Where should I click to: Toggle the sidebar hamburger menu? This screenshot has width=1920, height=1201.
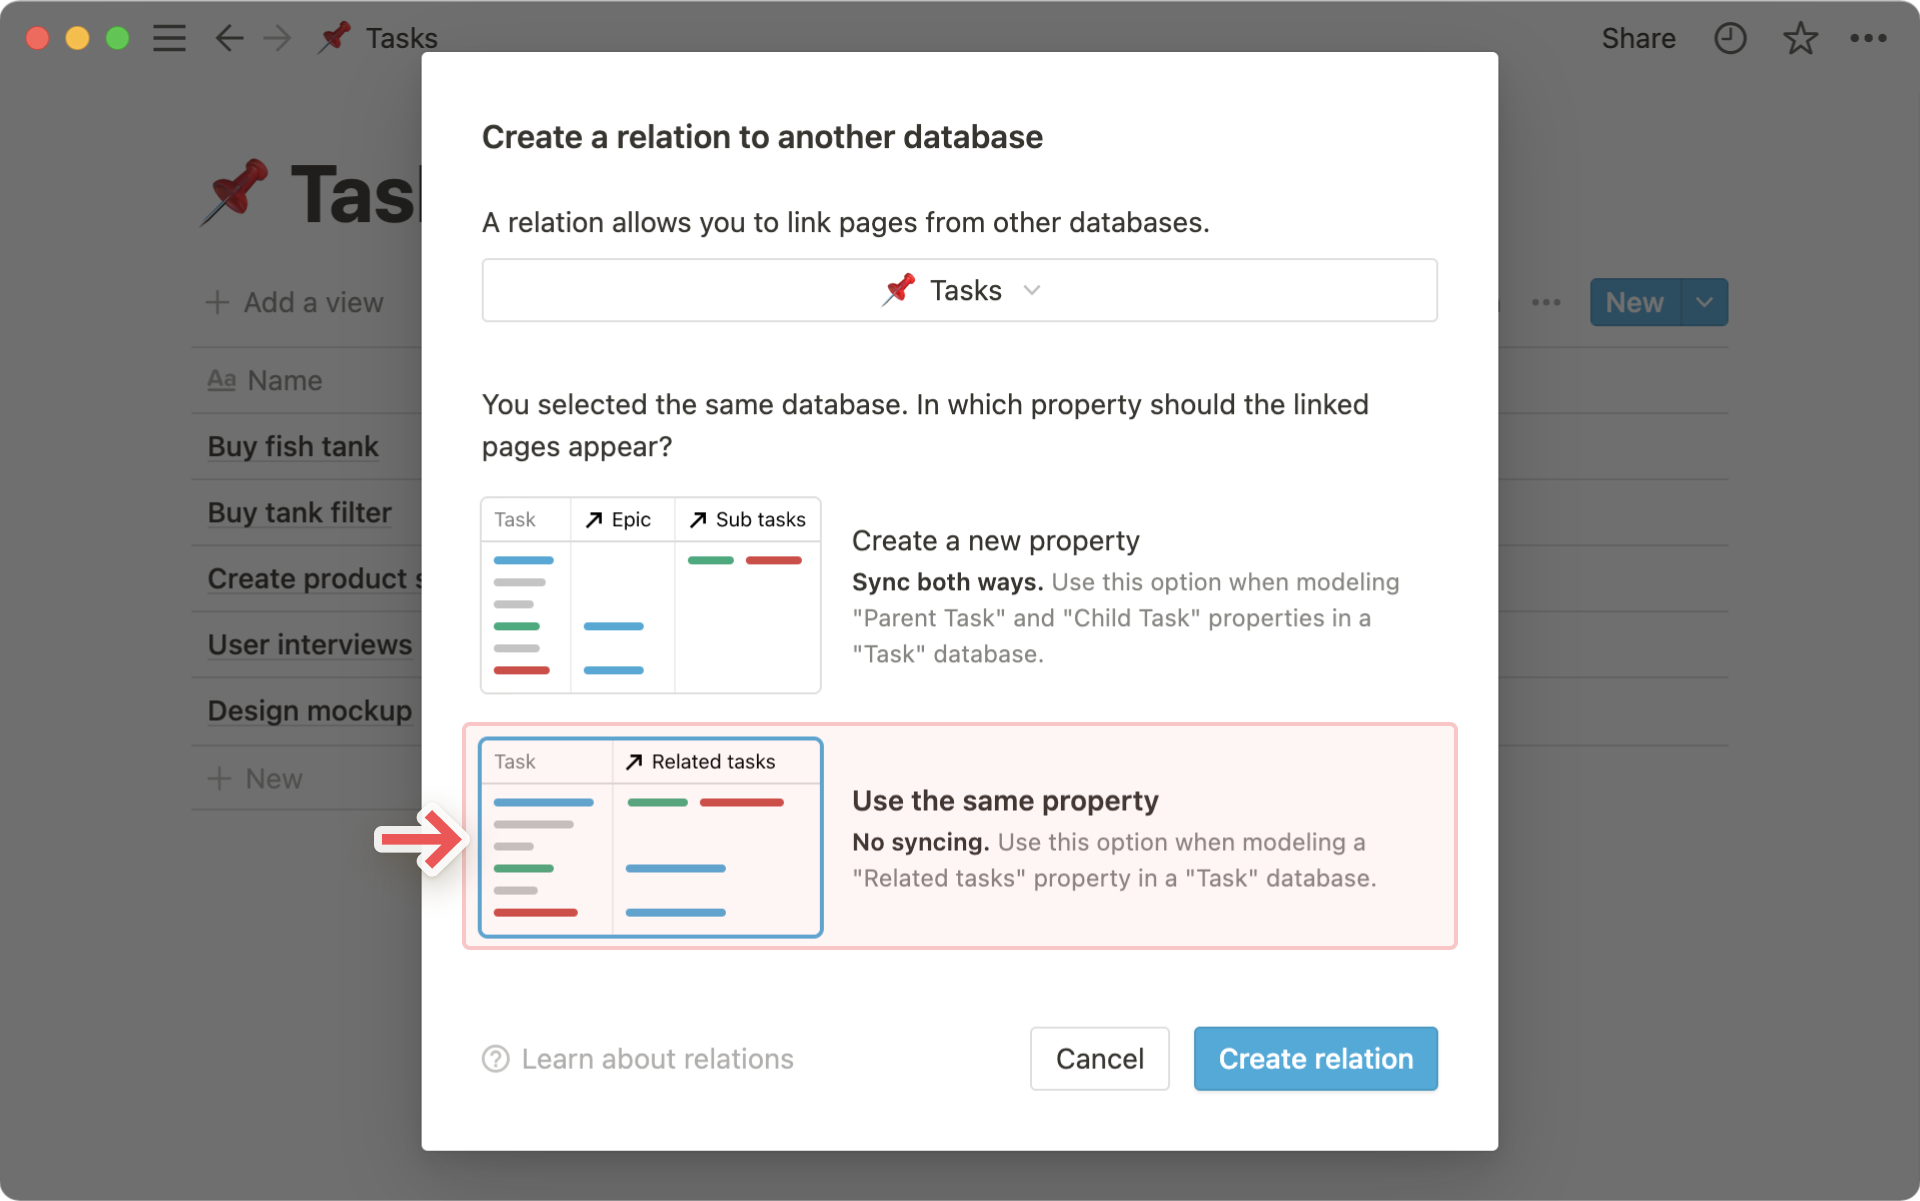coord(169,38)
